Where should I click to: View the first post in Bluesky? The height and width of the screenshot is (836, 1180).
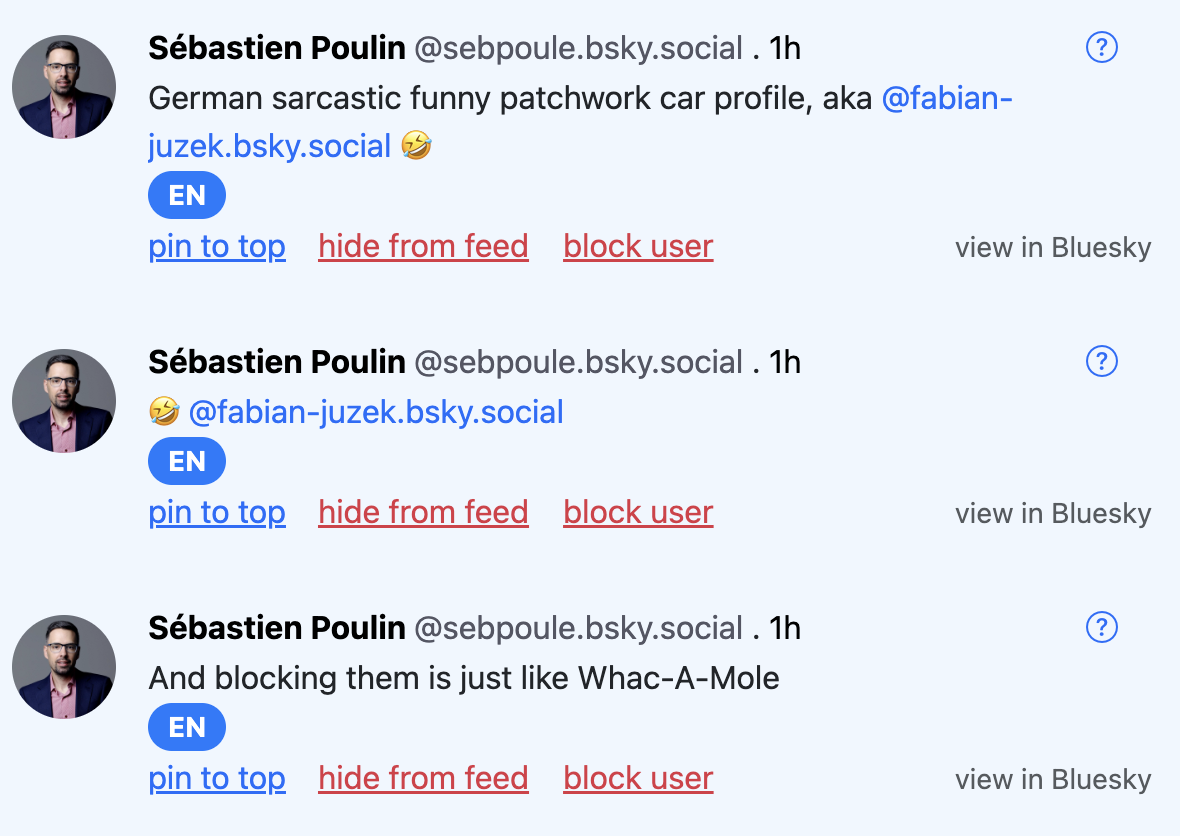1053,248
